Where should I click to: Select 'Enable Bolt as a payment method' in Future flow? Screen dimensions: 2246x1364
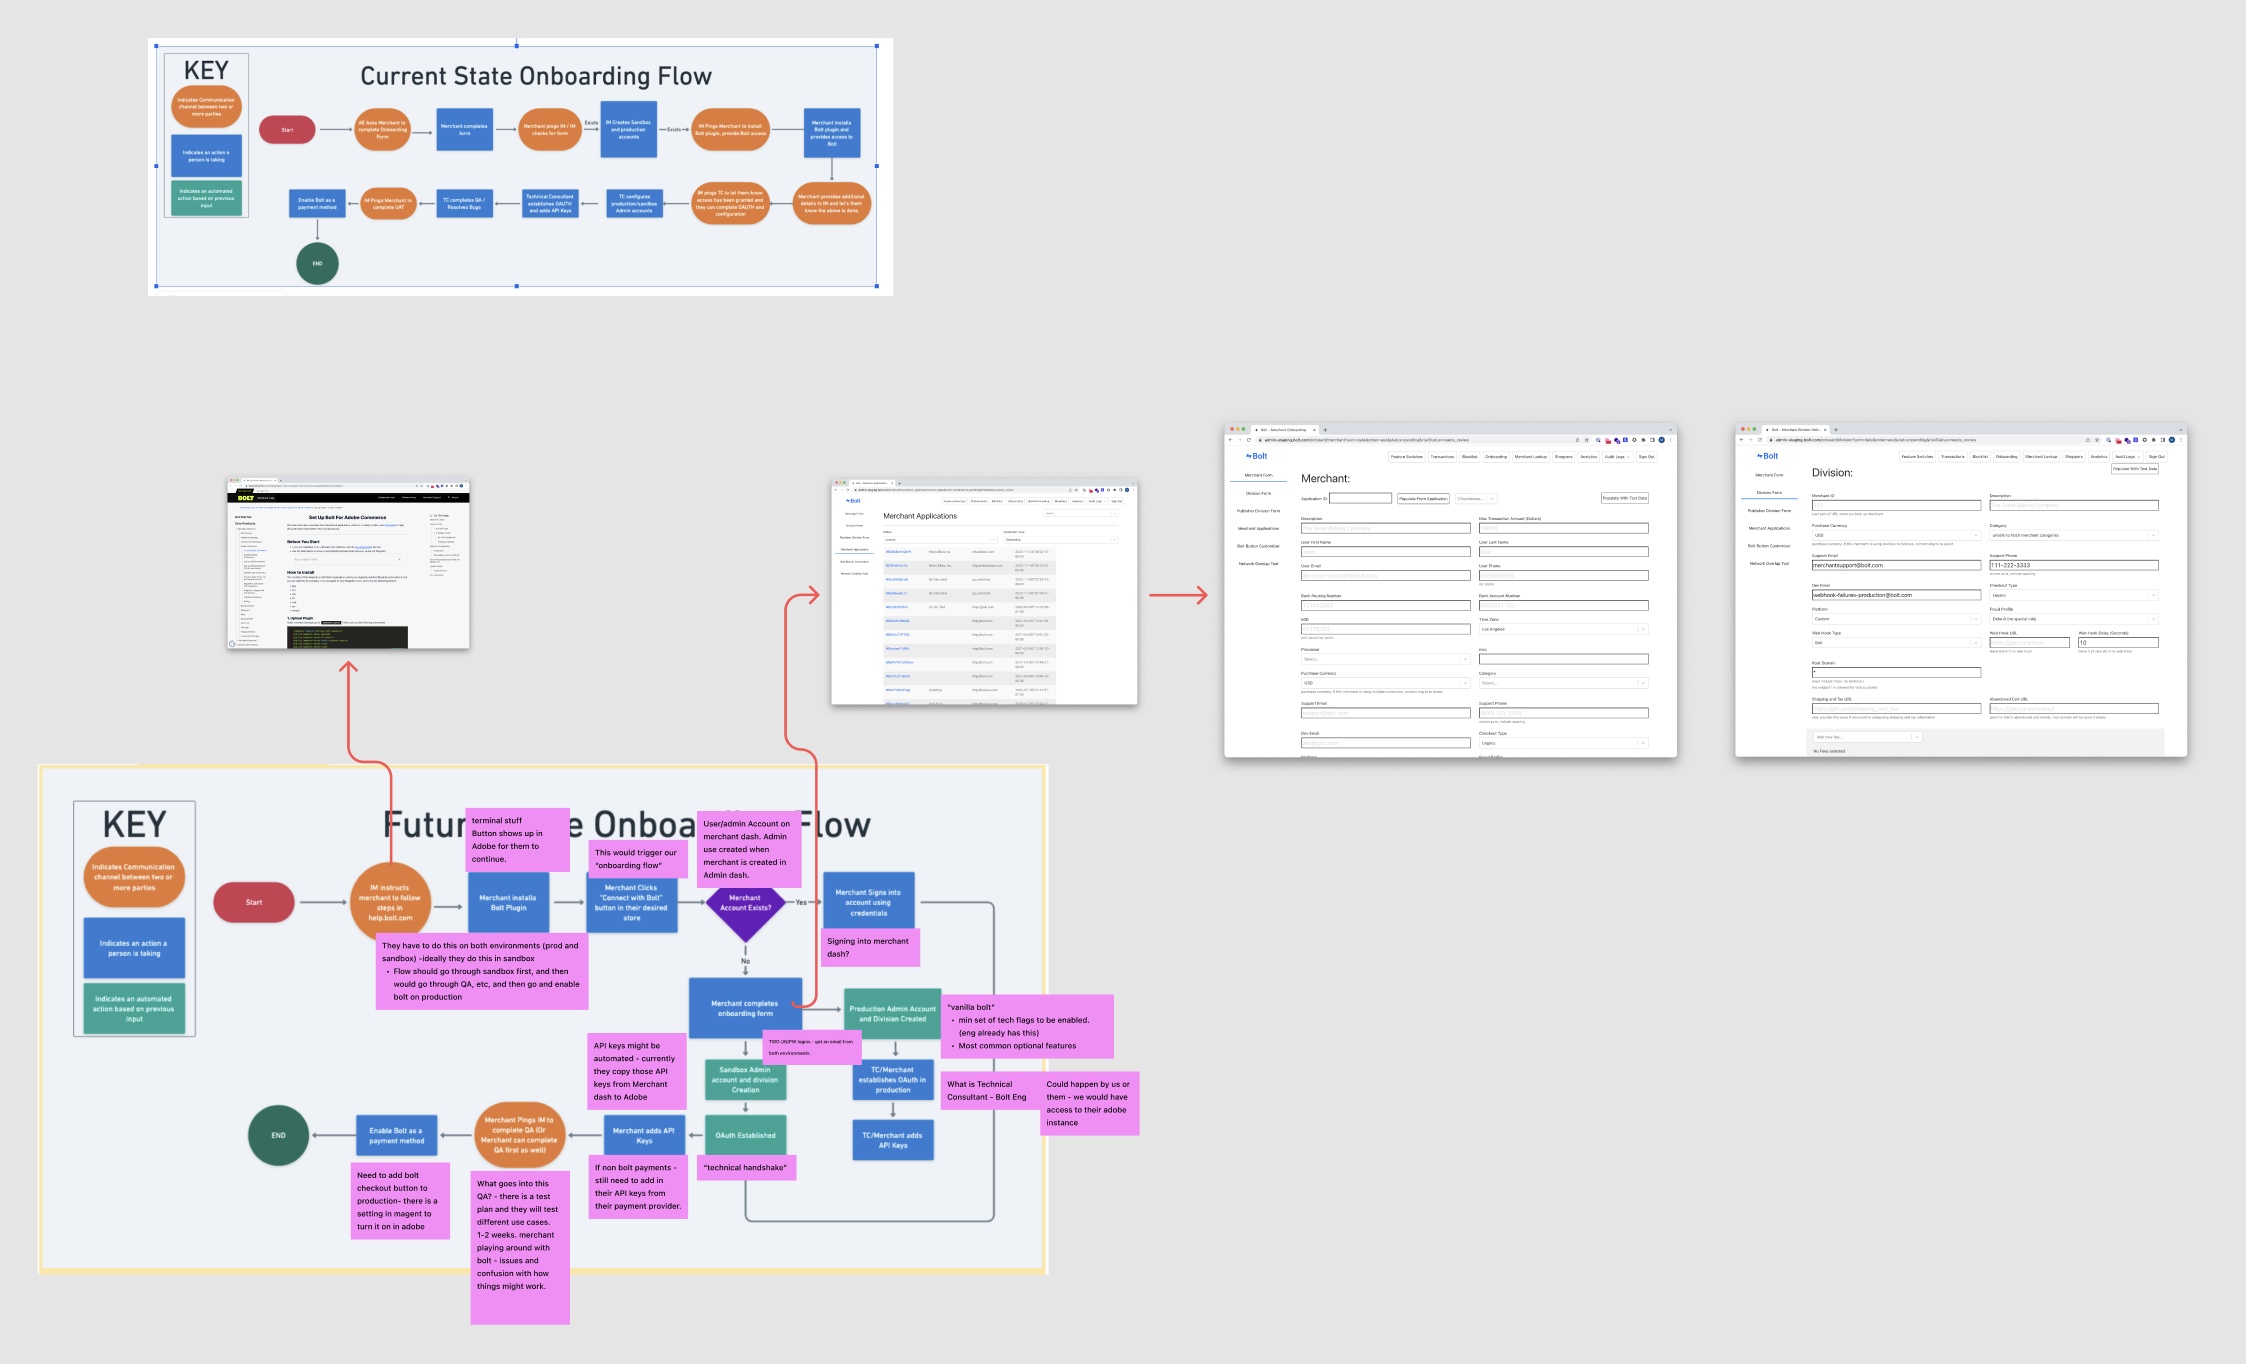[x=397, y=1135]
